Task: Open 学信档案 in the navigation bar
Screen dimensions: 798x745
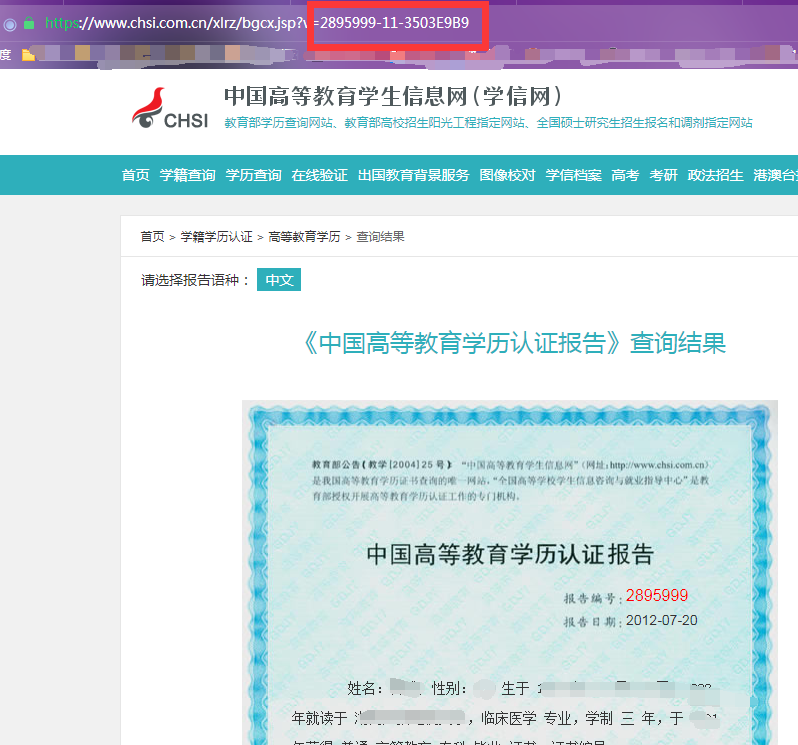Action: (x=573, y=175)
